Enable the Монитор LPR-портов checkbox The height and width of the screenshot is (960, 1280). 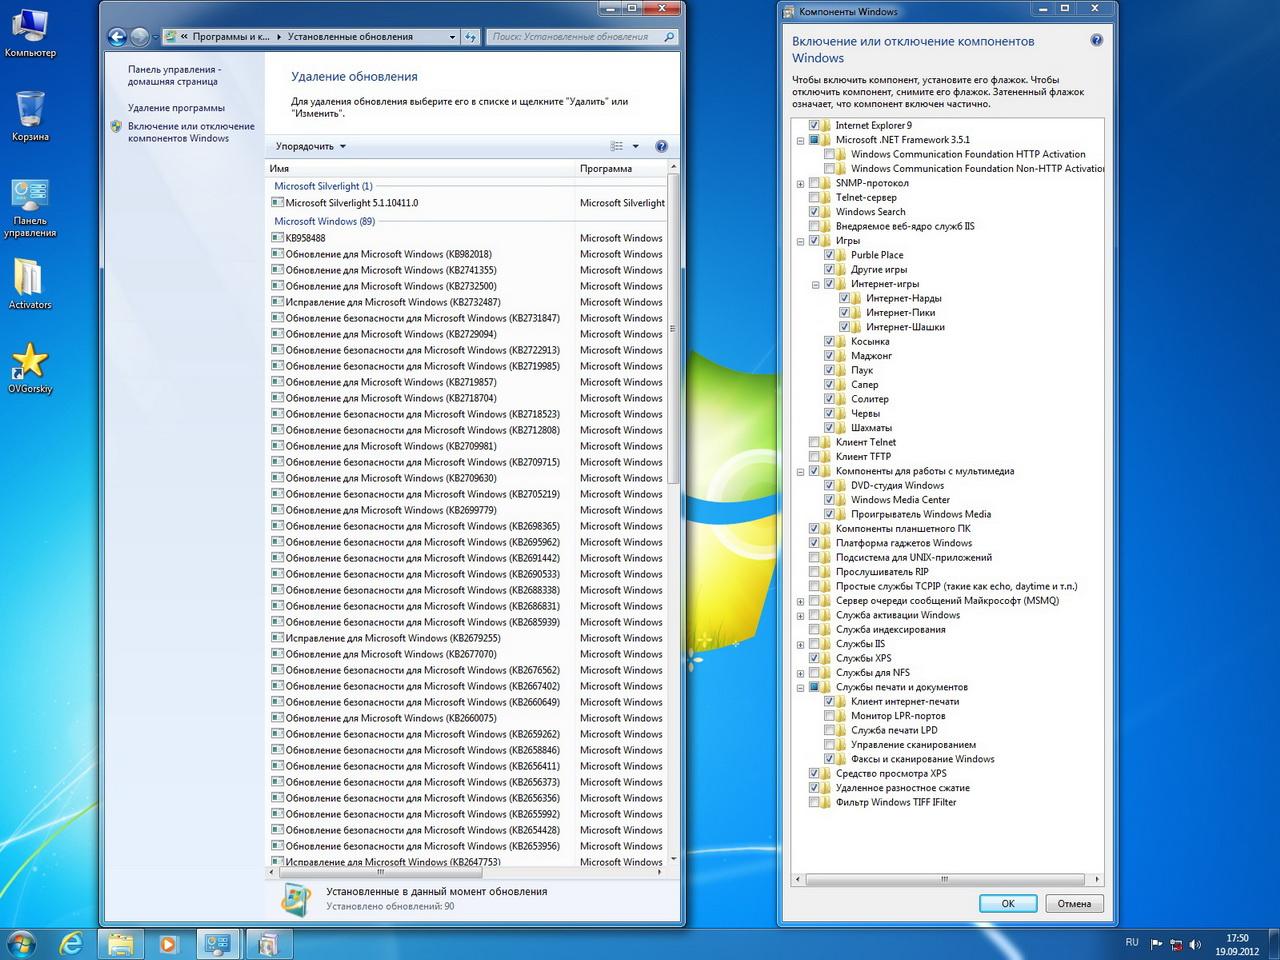(x=829, y=716)
